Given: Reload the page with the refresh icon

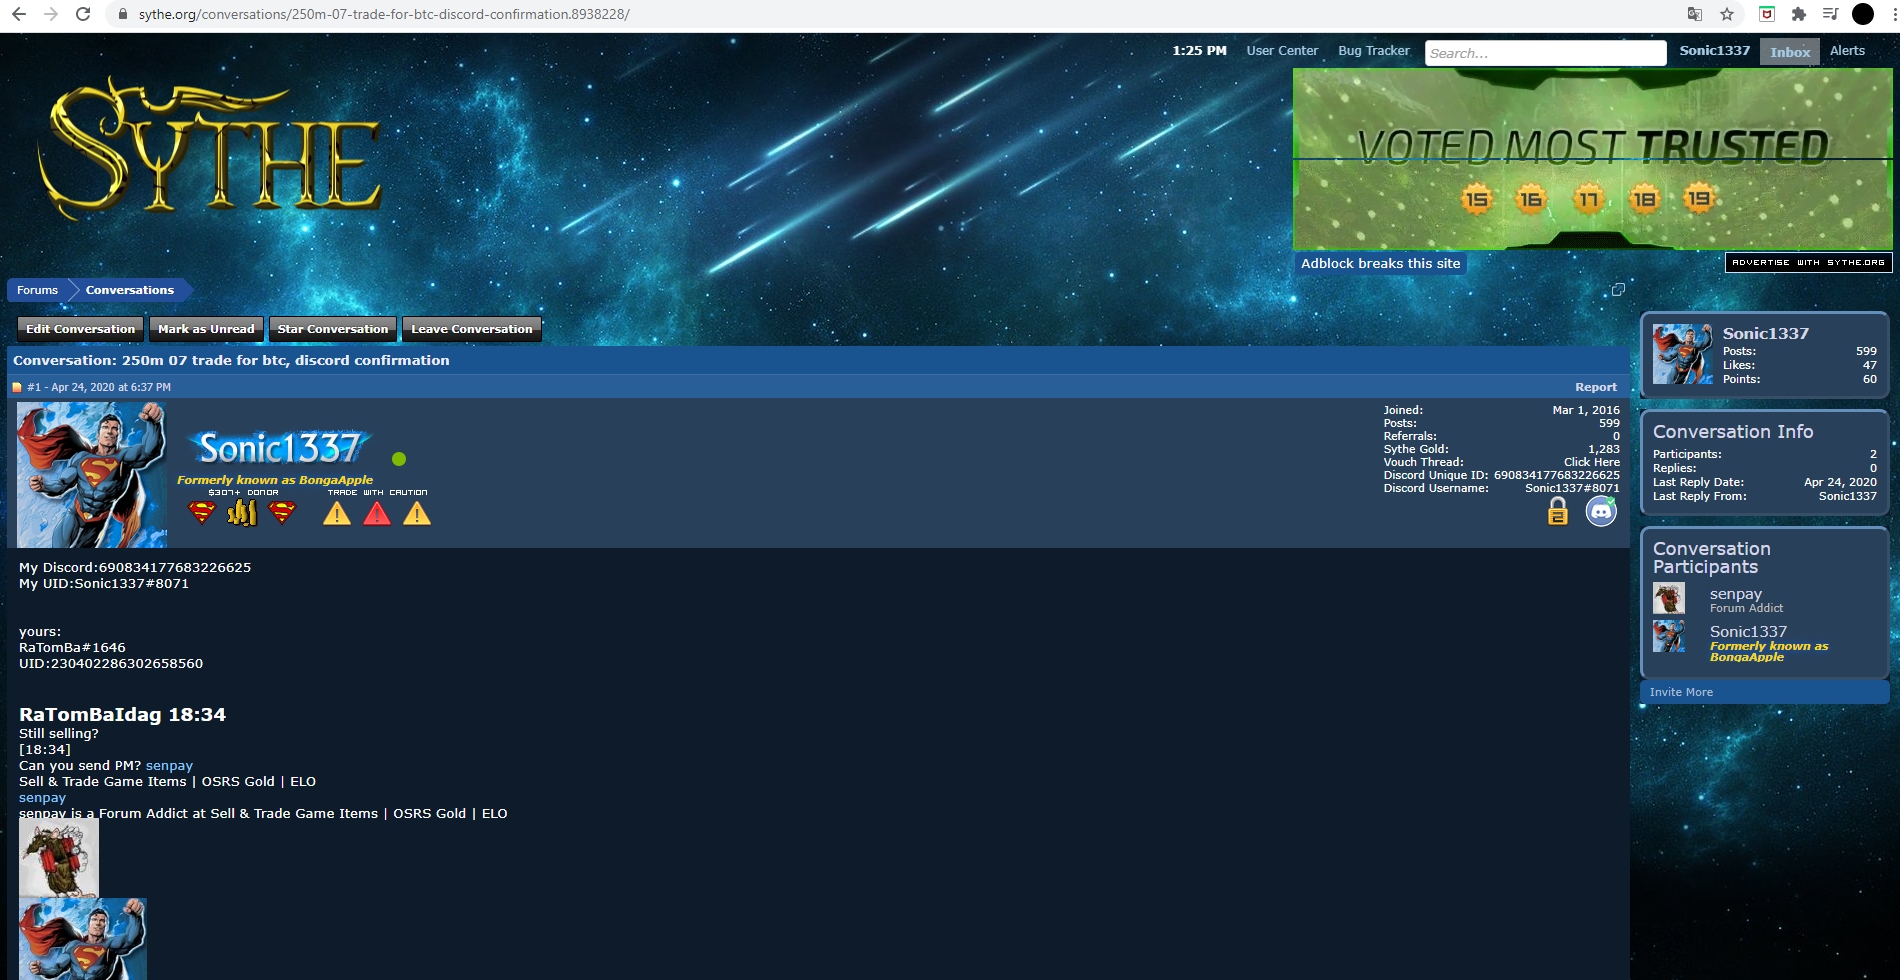Looking at the screenshot, I should [x=83, y=14].
